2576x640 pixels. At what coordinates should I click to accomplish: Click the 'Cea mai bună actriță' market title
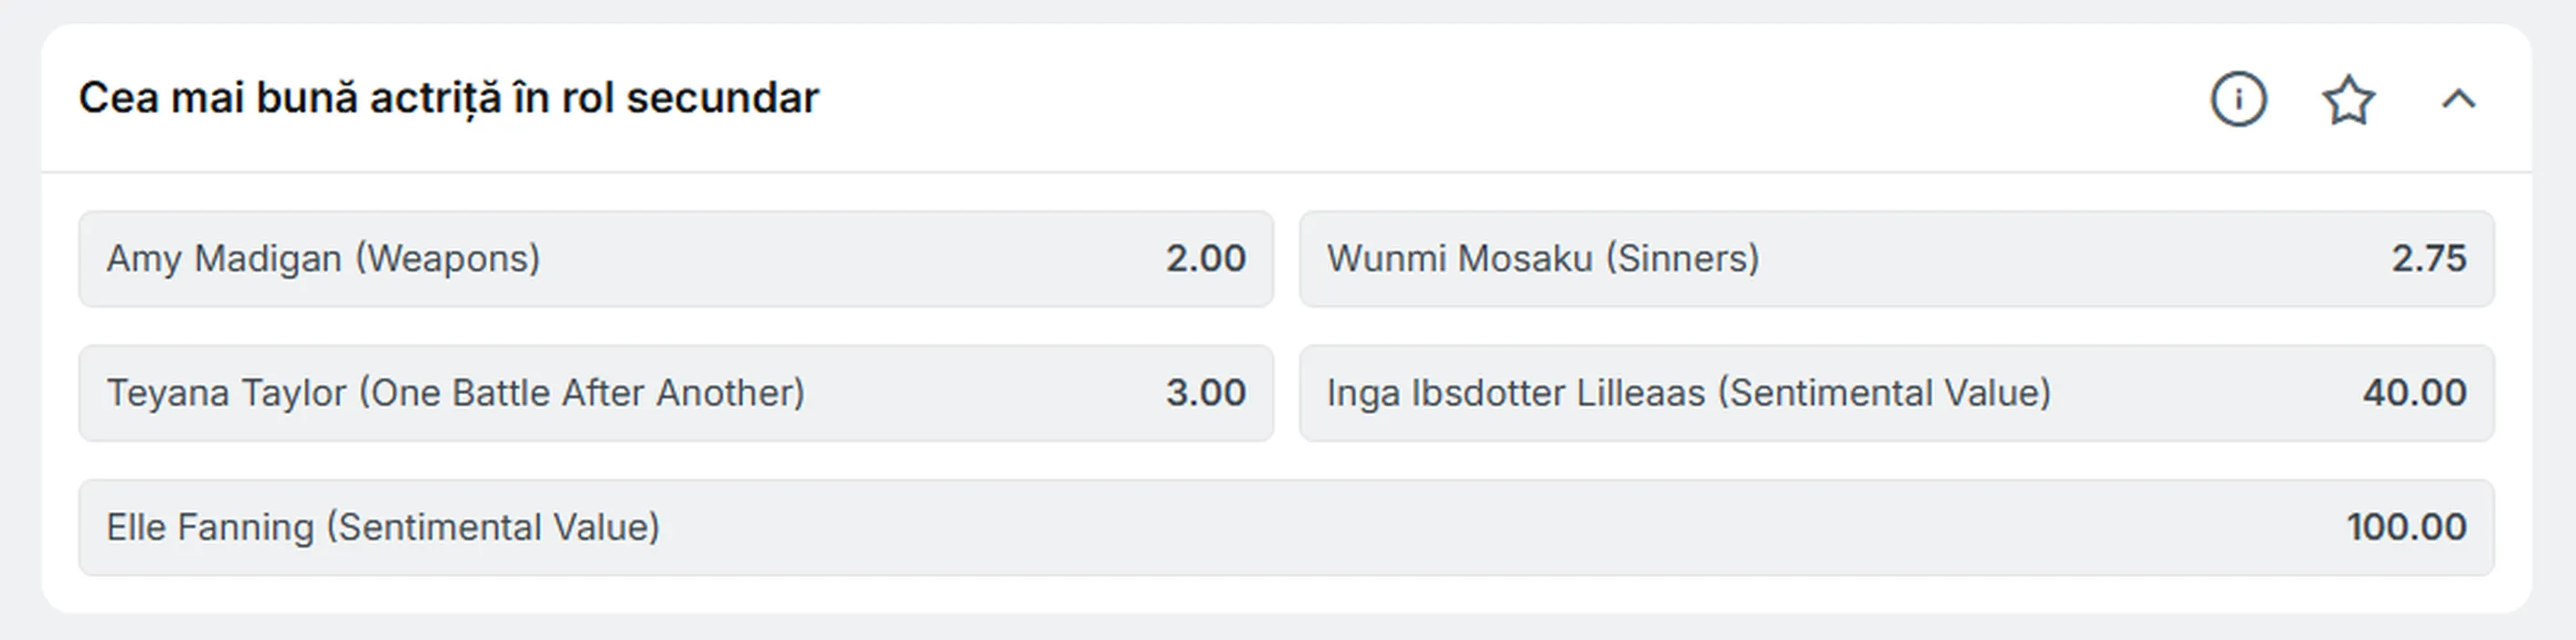tap(448, 98)
